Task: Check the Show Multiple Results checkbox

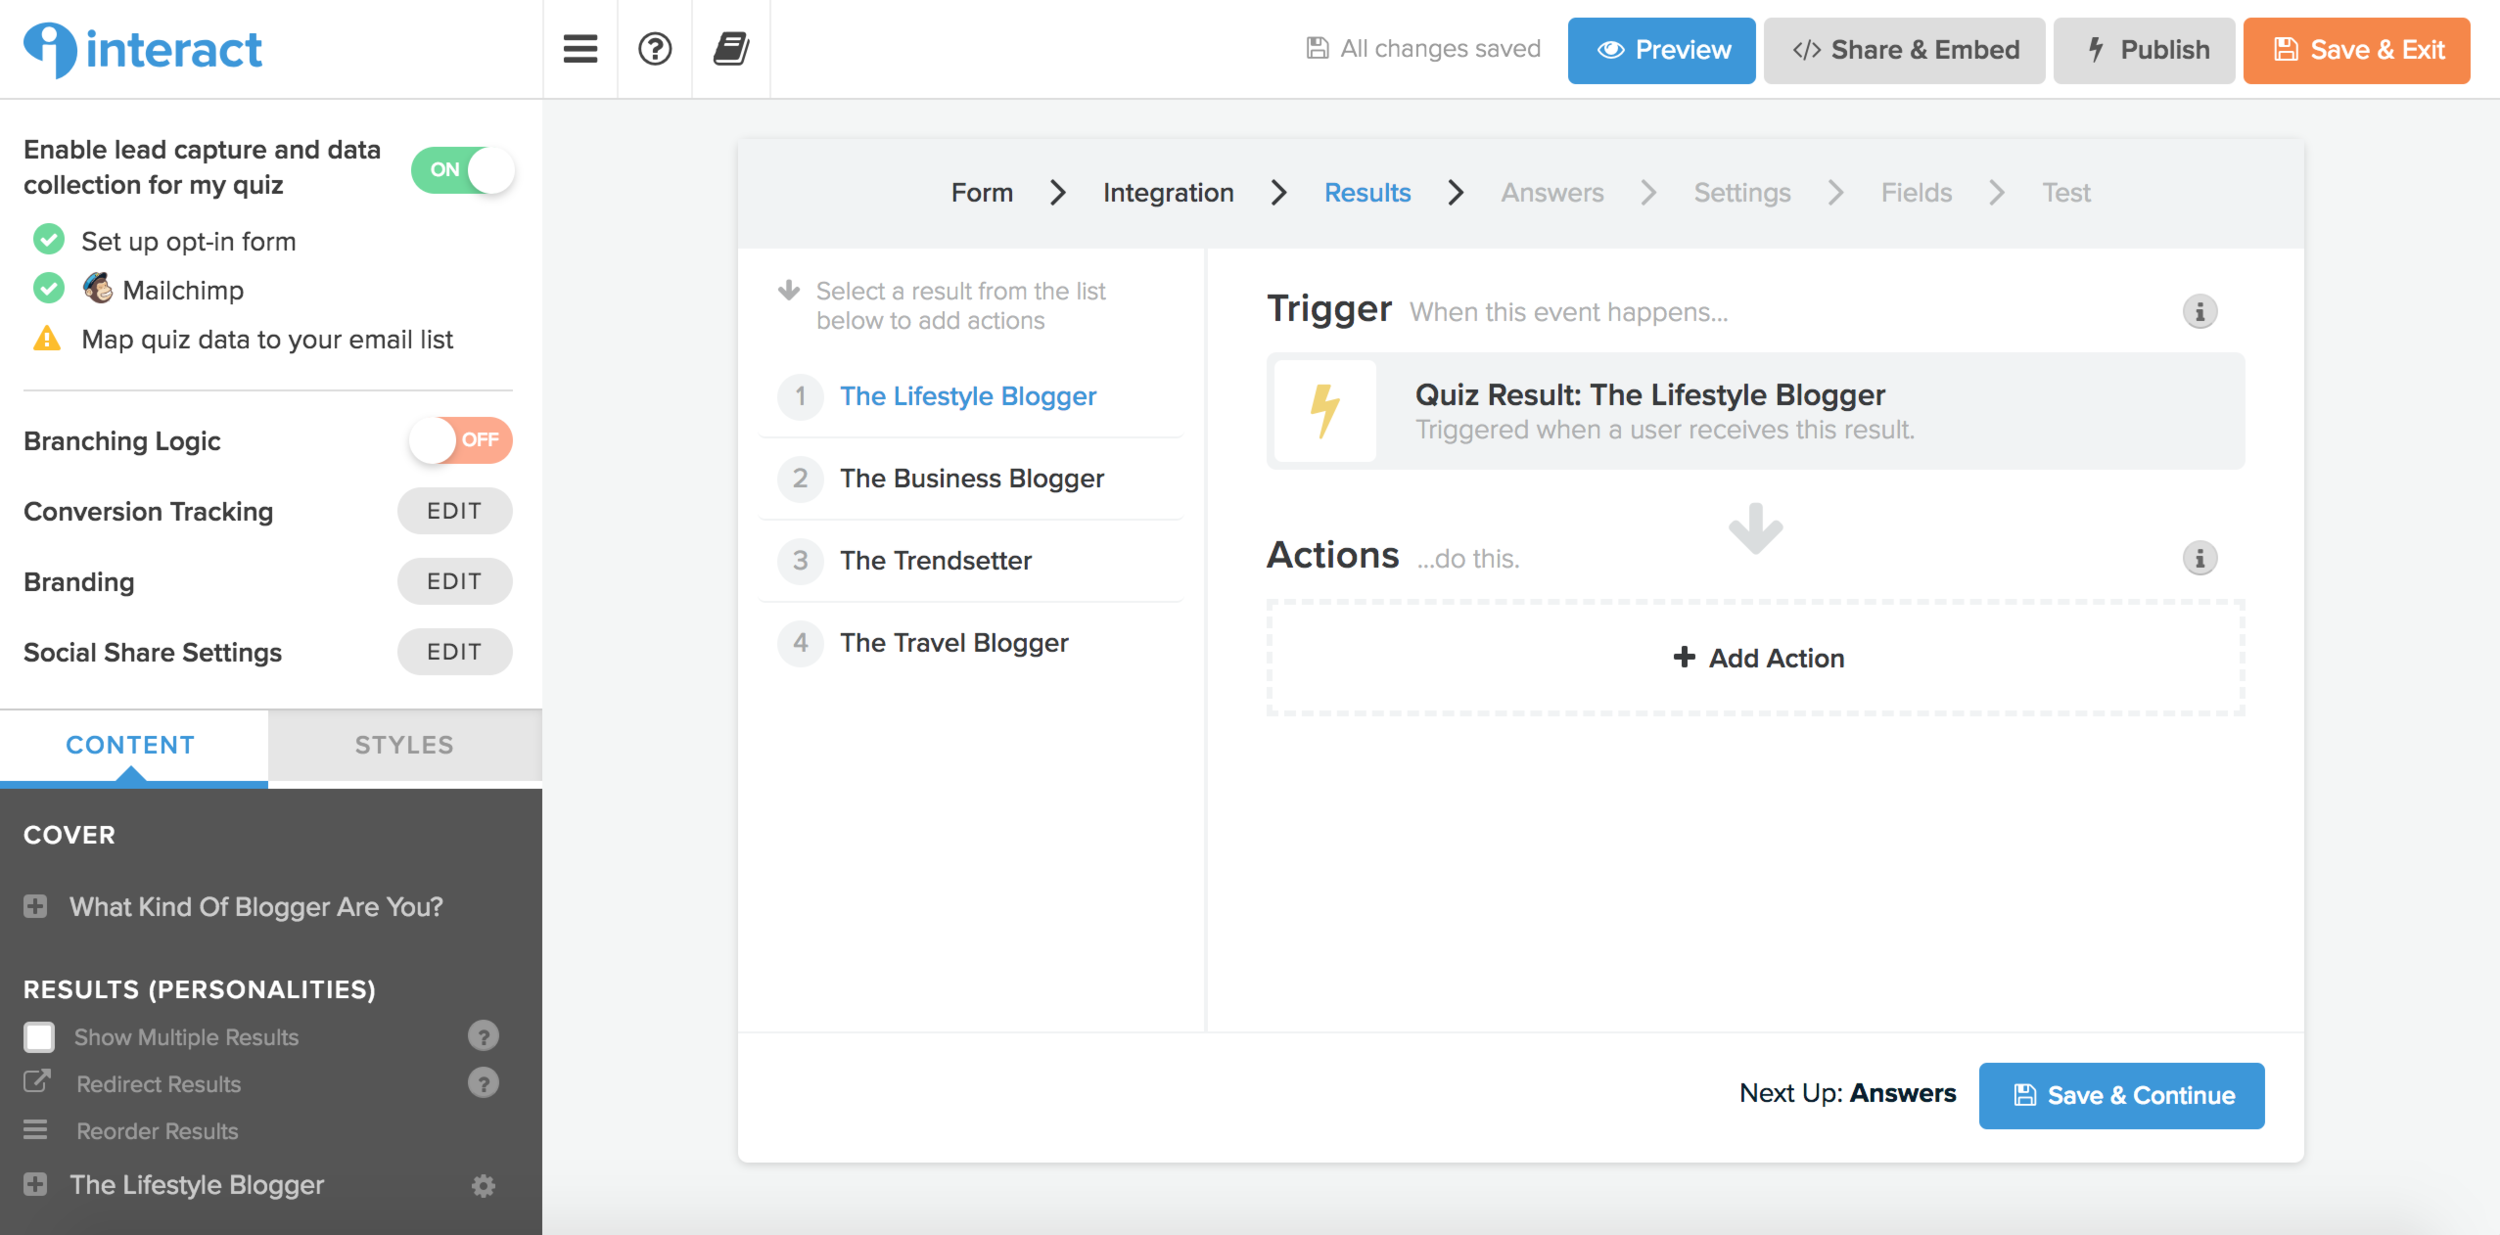Action: [x=39, y=1036]
